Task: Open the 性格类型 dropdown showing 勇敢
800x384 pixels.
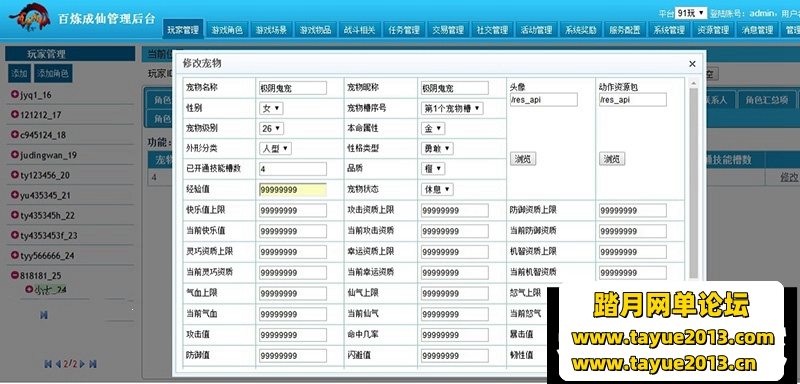Action: click(x=437, y=148)
